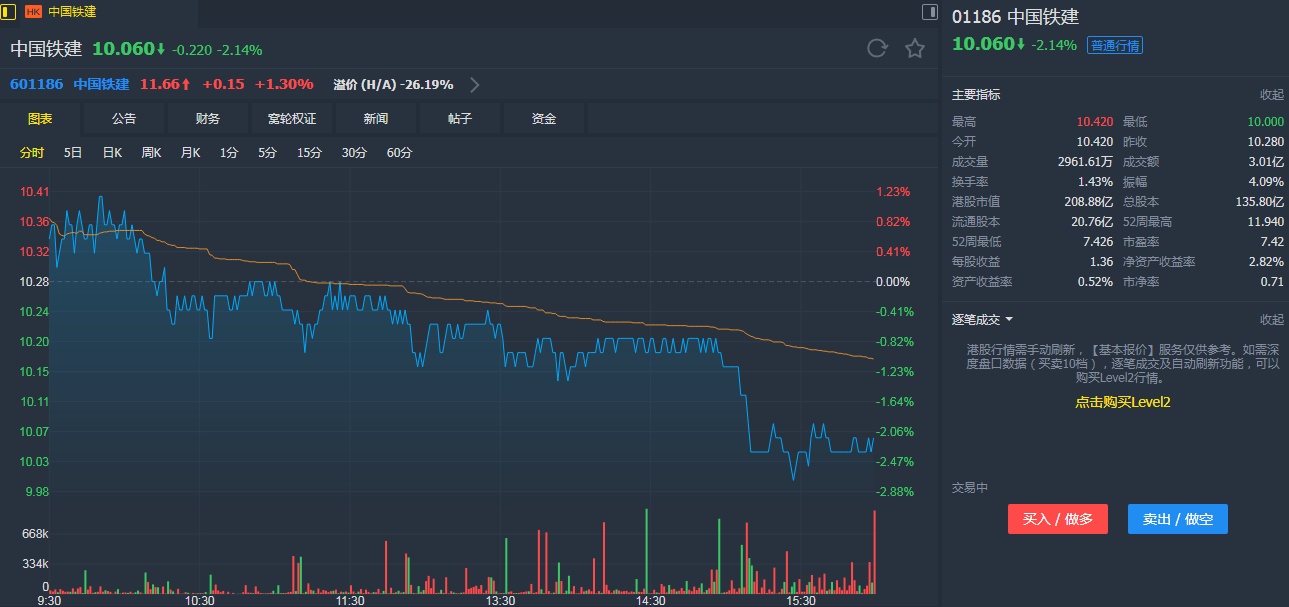Switch to the 公告 tab

(124, 119)
